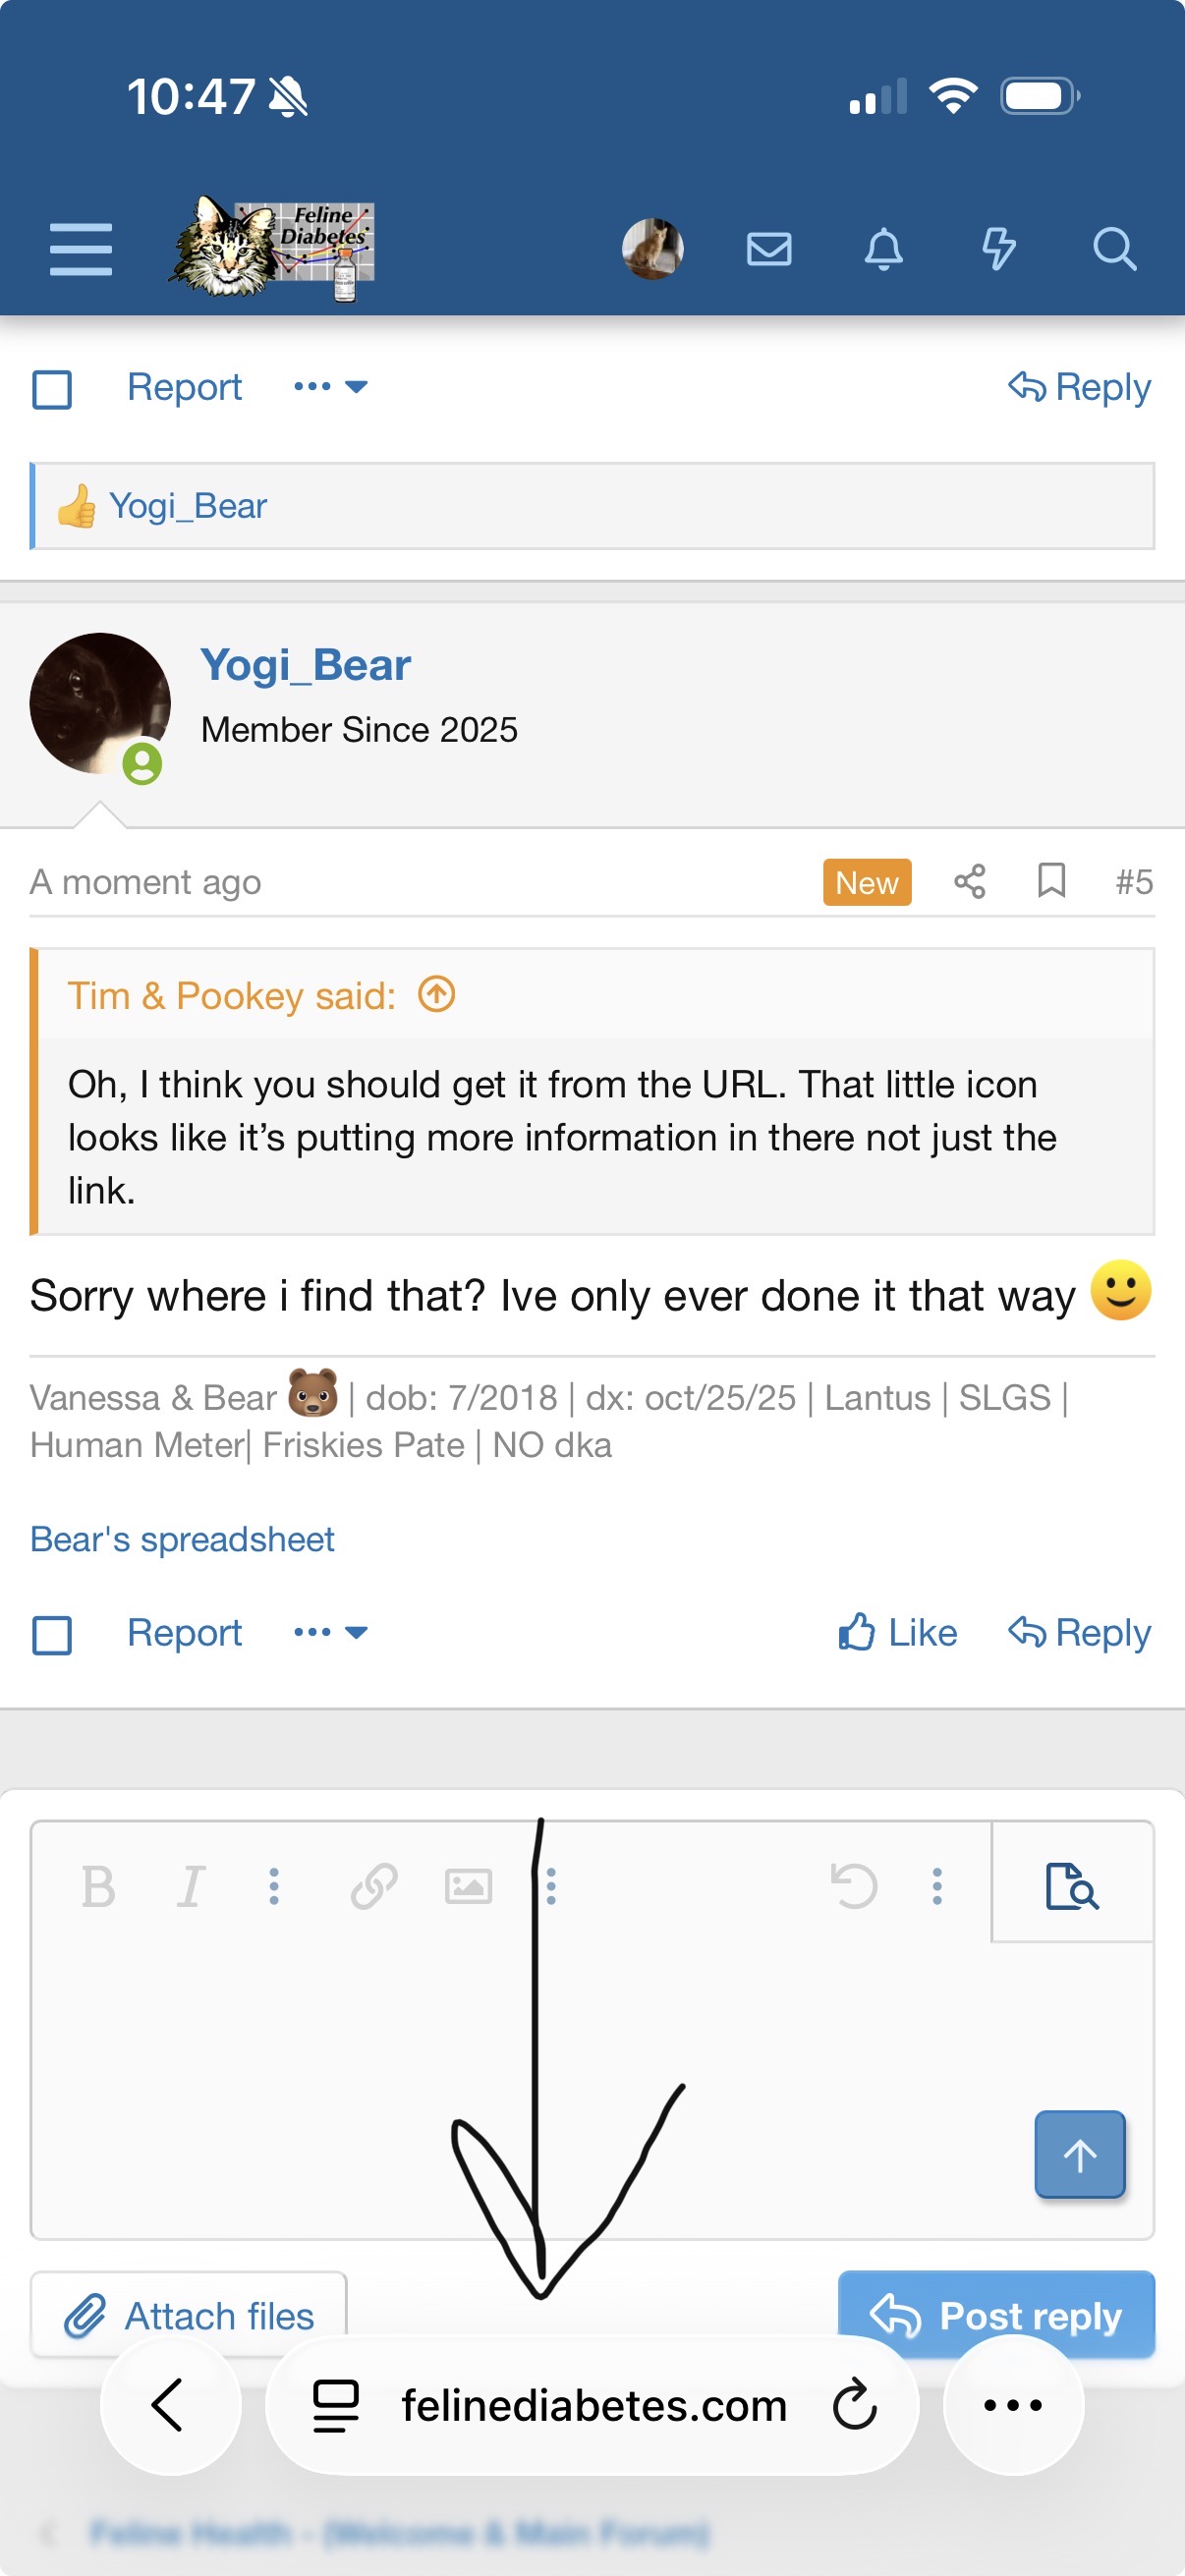This screenshot has height=2576, width=1185.
Task: Bookmark post #5
Action: pyautogui.click(x=1051, y=882)
